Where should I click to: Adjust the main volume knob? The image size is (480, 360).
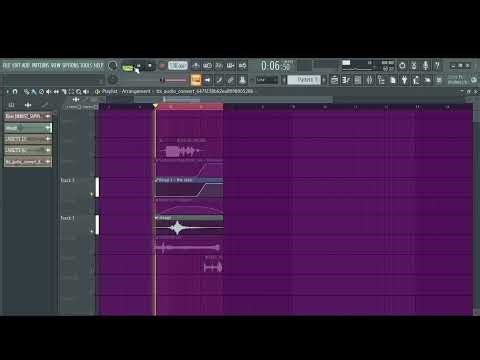[x=113, y=65]
